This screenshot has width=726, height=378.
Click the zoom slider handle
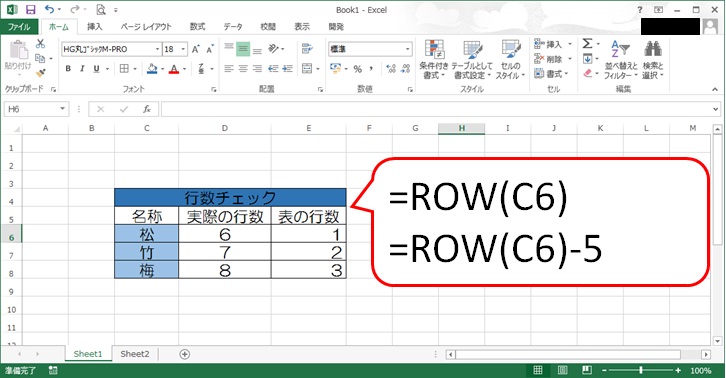coord(641,370)
